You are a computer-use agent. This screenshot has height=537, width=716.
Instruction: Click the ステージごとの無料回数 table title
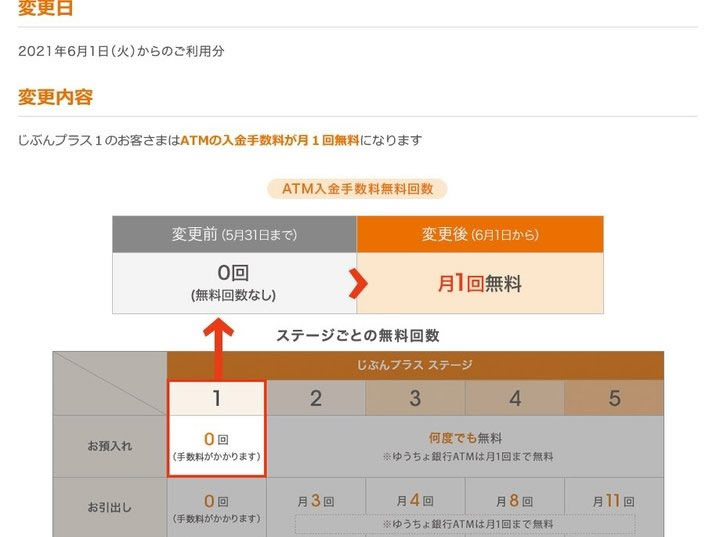[358, 336]
